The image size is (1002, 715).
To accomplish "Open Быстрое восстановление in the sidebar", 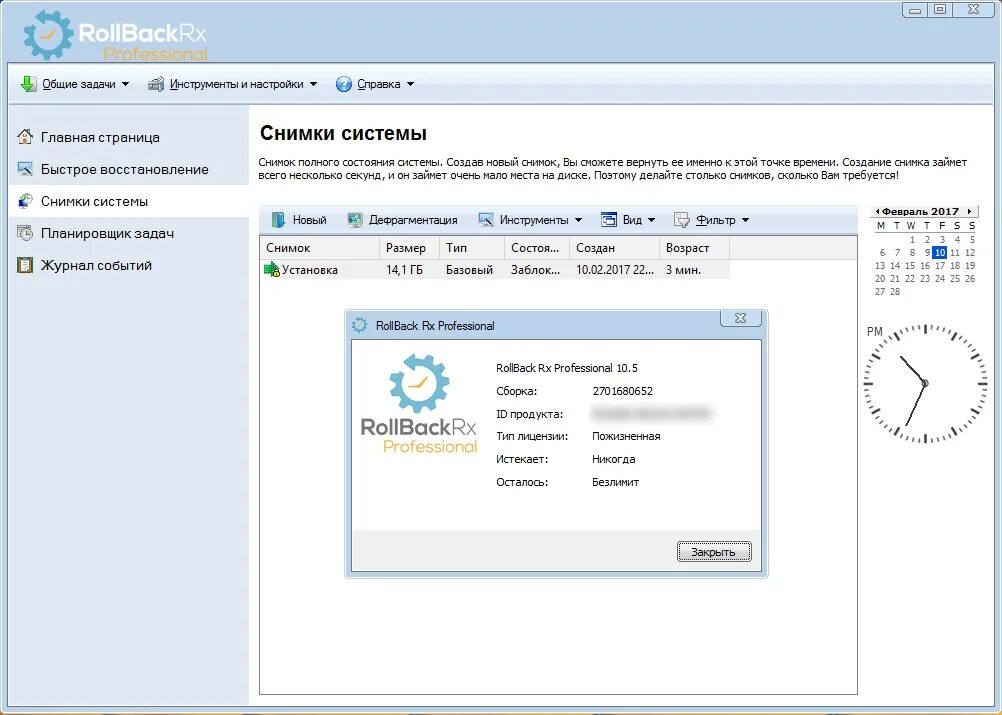I will [129, 169].
